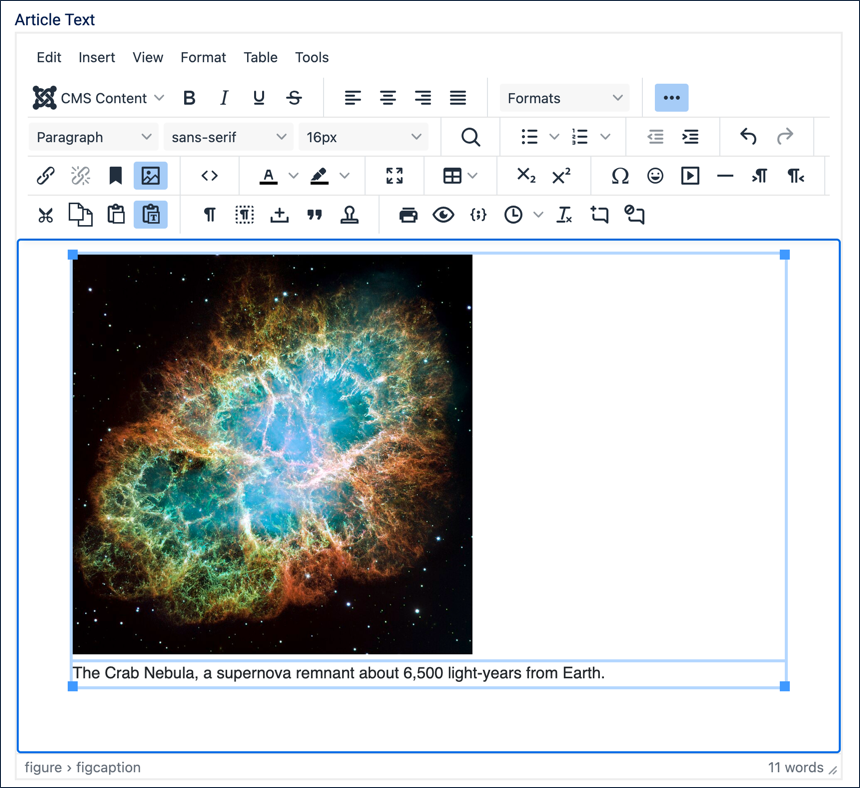Screen dimensions: 860x788
Task: Toggle fullscreen editor mode
Action: (394, 176)
